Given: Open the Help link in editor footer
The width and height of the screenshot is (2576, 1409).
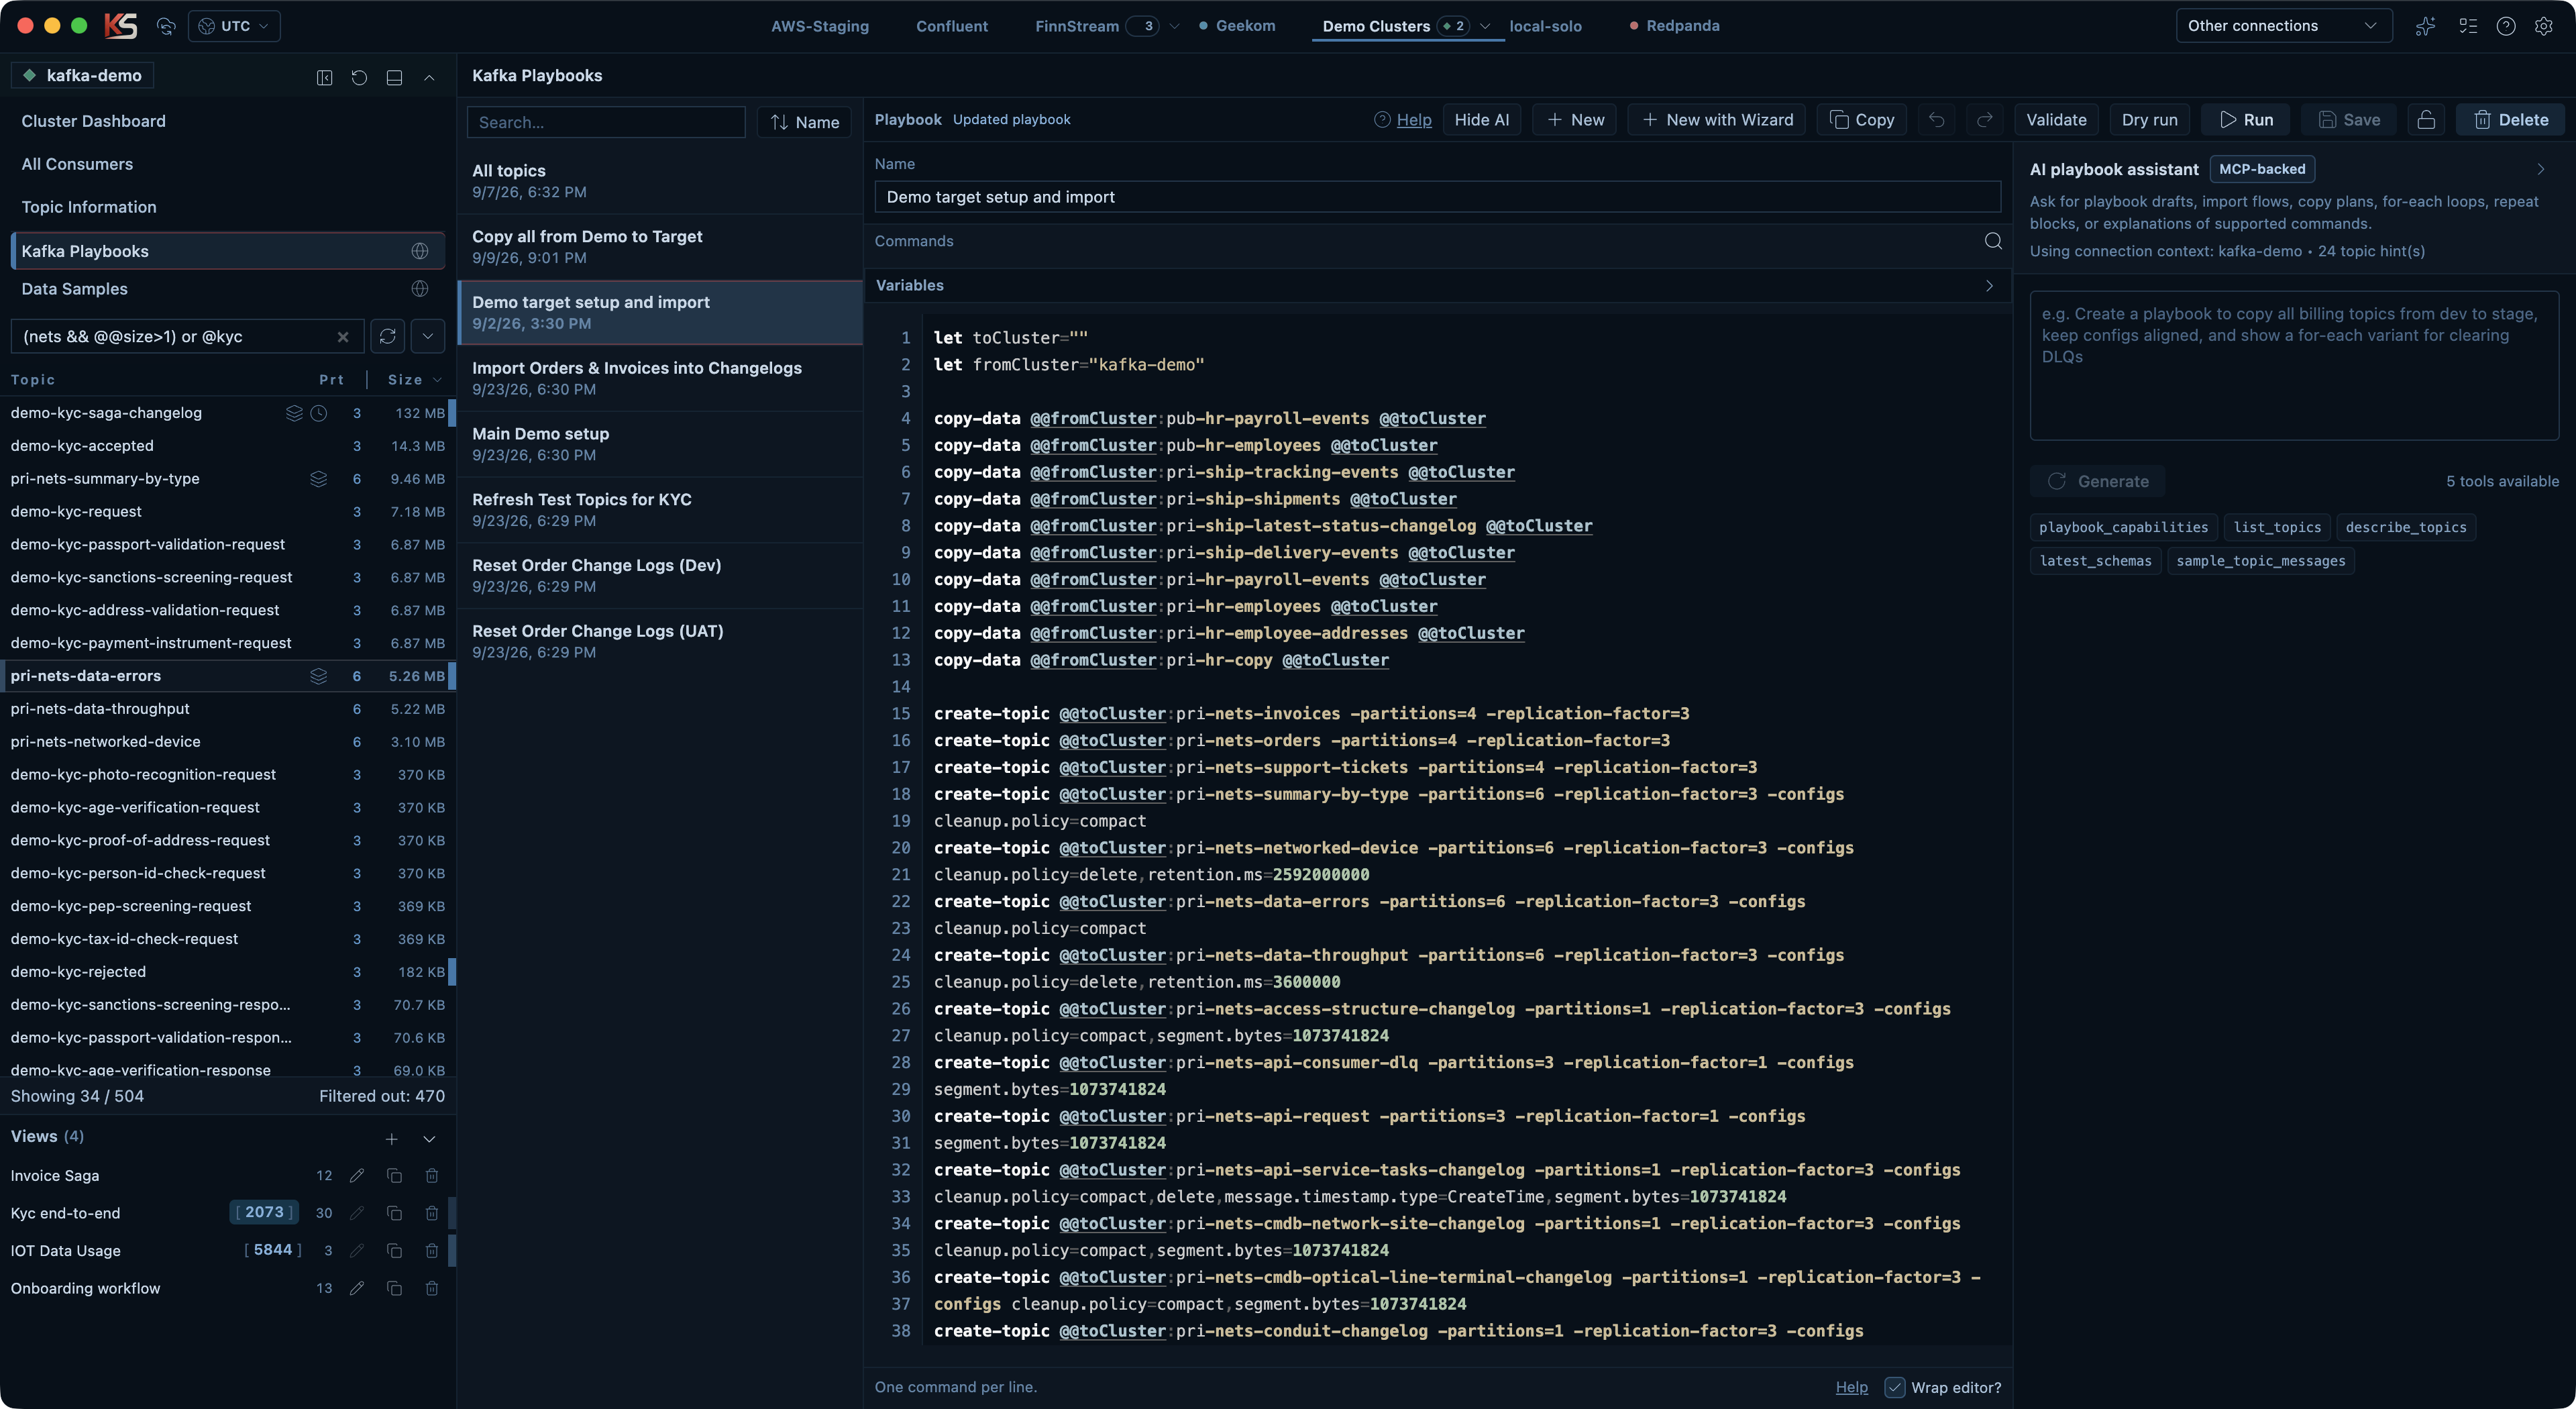Looking at the screenshot, I should 1851,1387.
